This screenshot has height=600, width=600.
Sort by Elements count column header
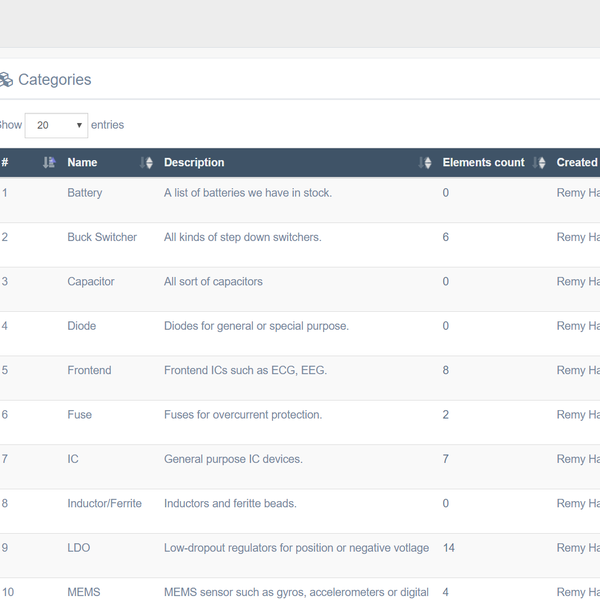coord(483,162)
